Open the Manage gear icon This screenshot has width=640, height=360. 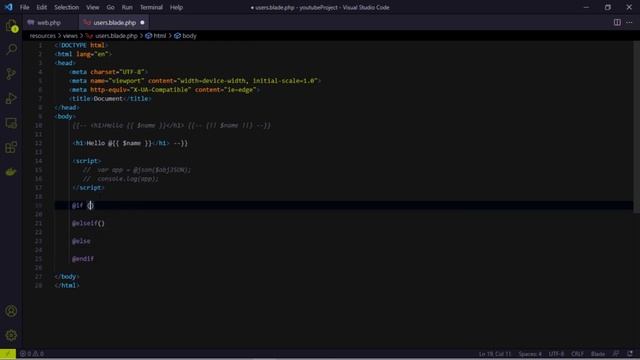click(x=11, y=336)
